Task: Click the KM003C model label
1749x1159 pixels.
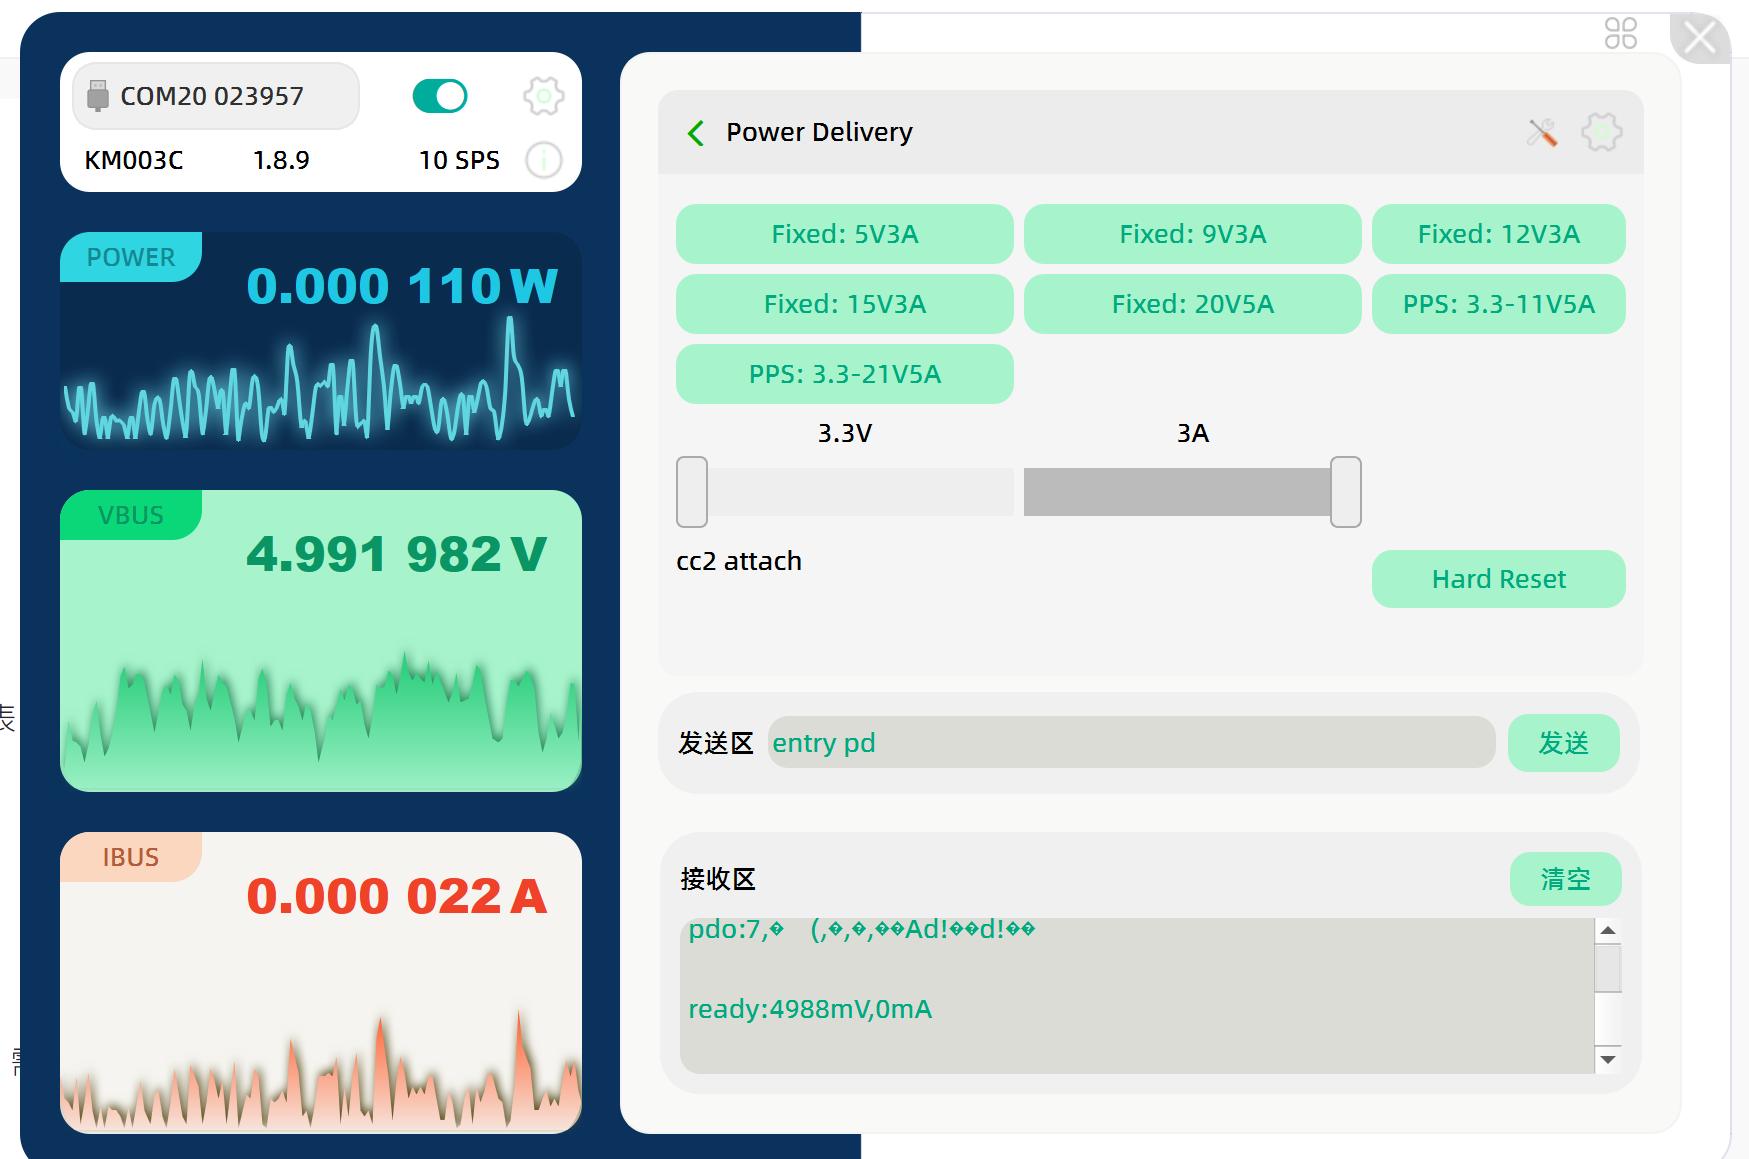Action: [x=134, y=160]
